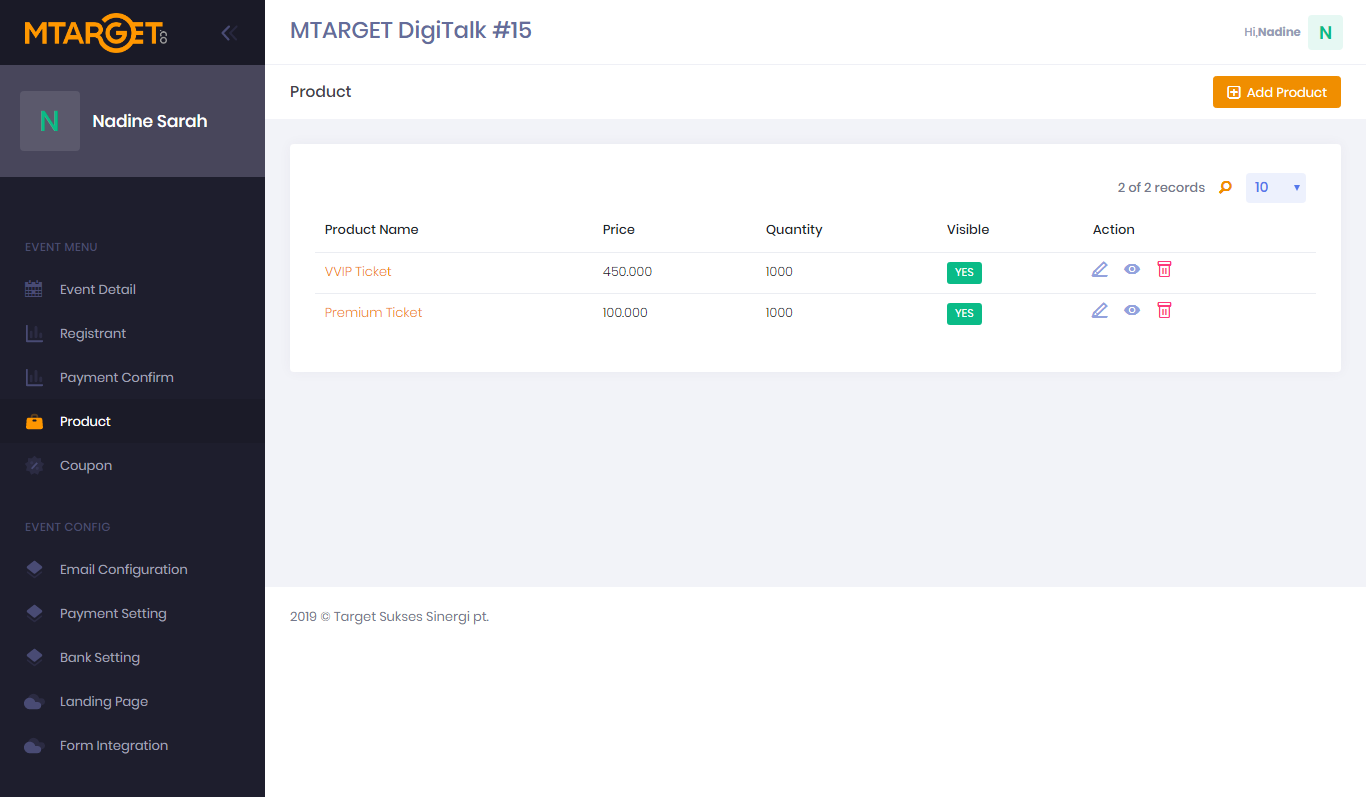Click the VVIP Ticket quantity 1000
This screenshot has height=797, width=1366.
pyautogui.click(x=779, y=271)
